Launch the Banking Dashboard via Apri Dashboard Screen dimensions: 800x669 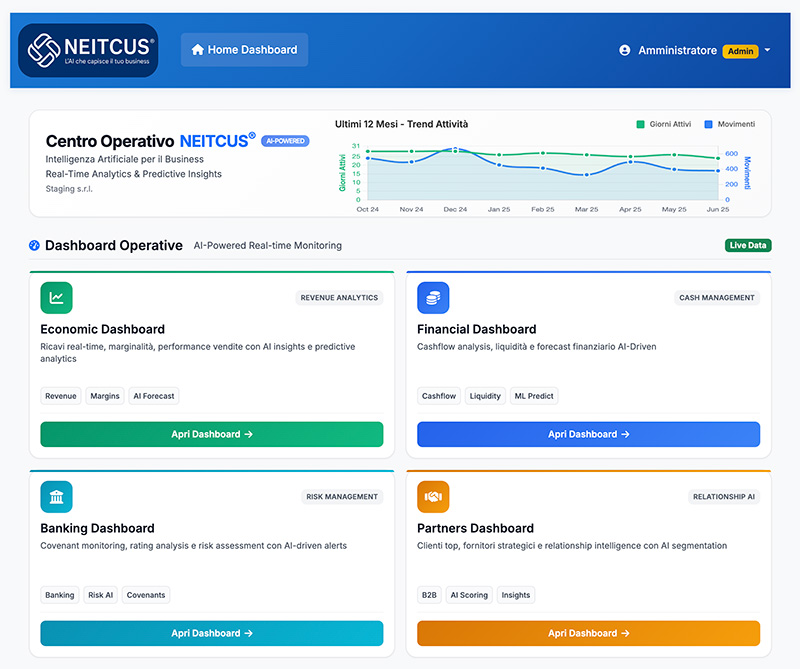pyautogui.click(x=212, y=633)
